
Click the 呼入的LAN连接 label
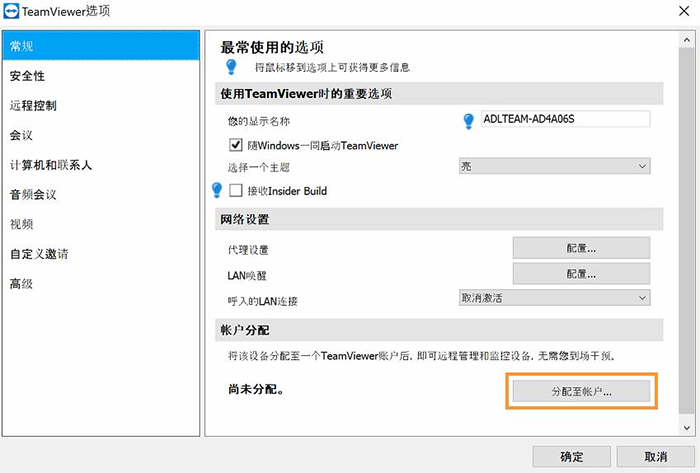(x=262, y=302)
